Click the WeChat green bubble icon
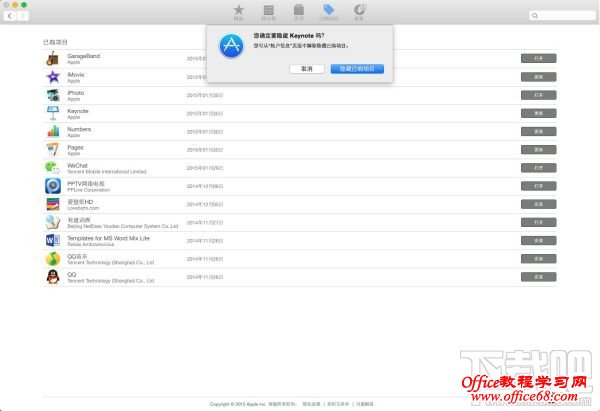The width and height of the screenshot is (600, 411). click(53, 168)
